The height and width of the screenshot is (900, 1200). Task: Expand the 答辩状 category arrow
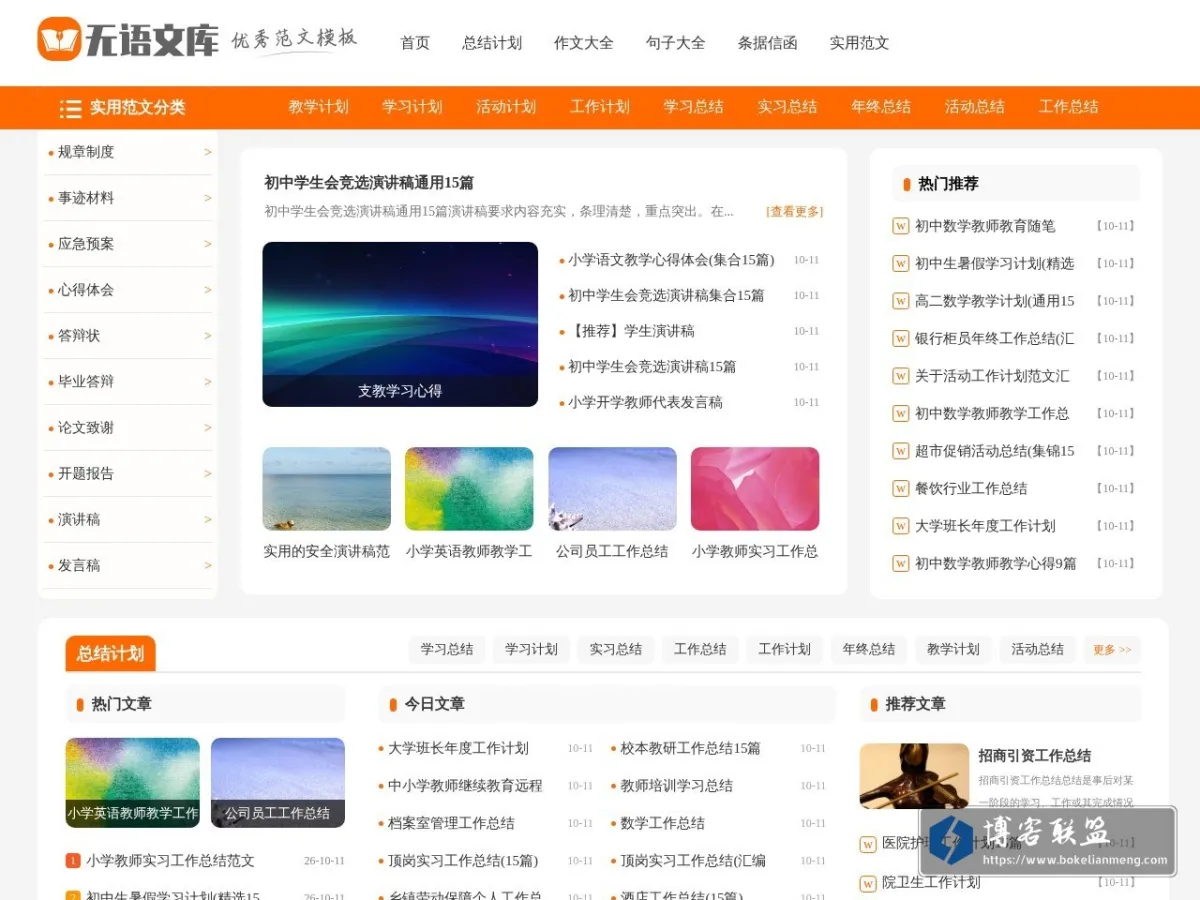pyautogui.click(x=208, y=336)
